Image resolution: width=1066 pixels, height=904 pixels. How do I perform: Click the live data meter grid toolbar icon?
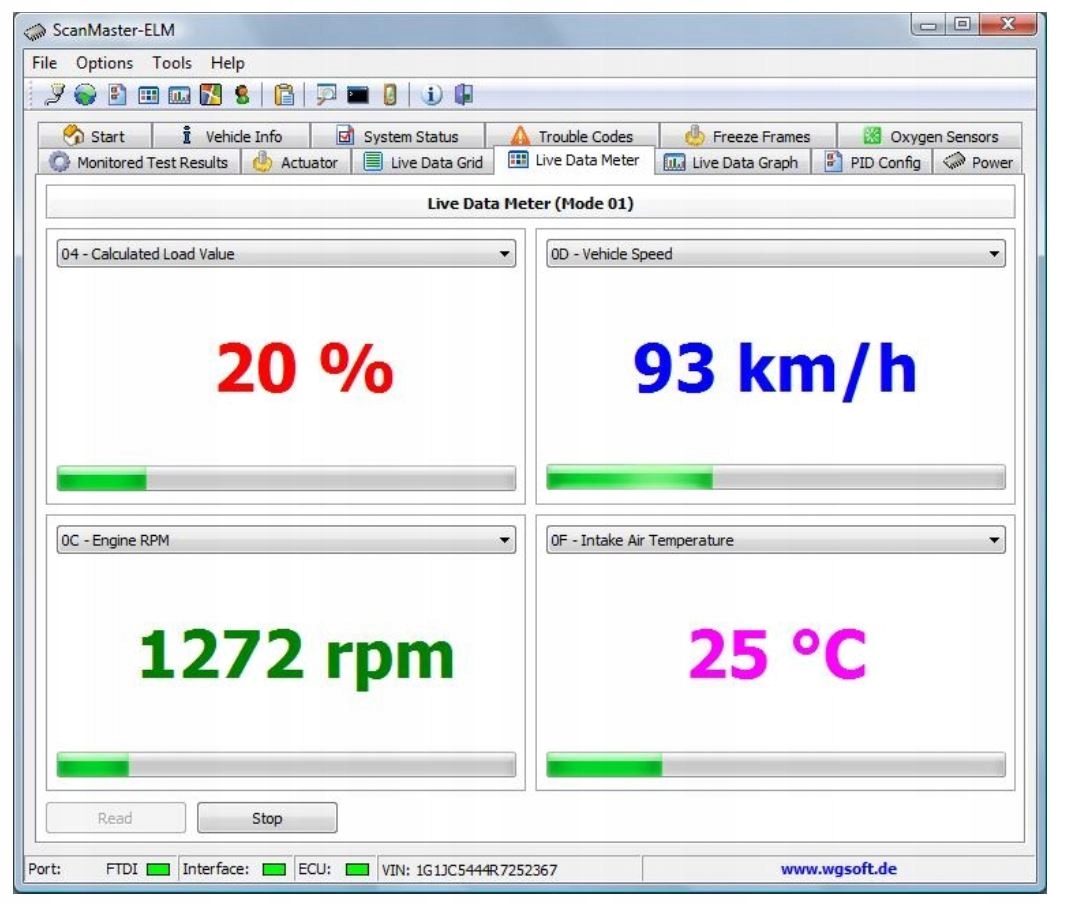[x=148, y=95]
